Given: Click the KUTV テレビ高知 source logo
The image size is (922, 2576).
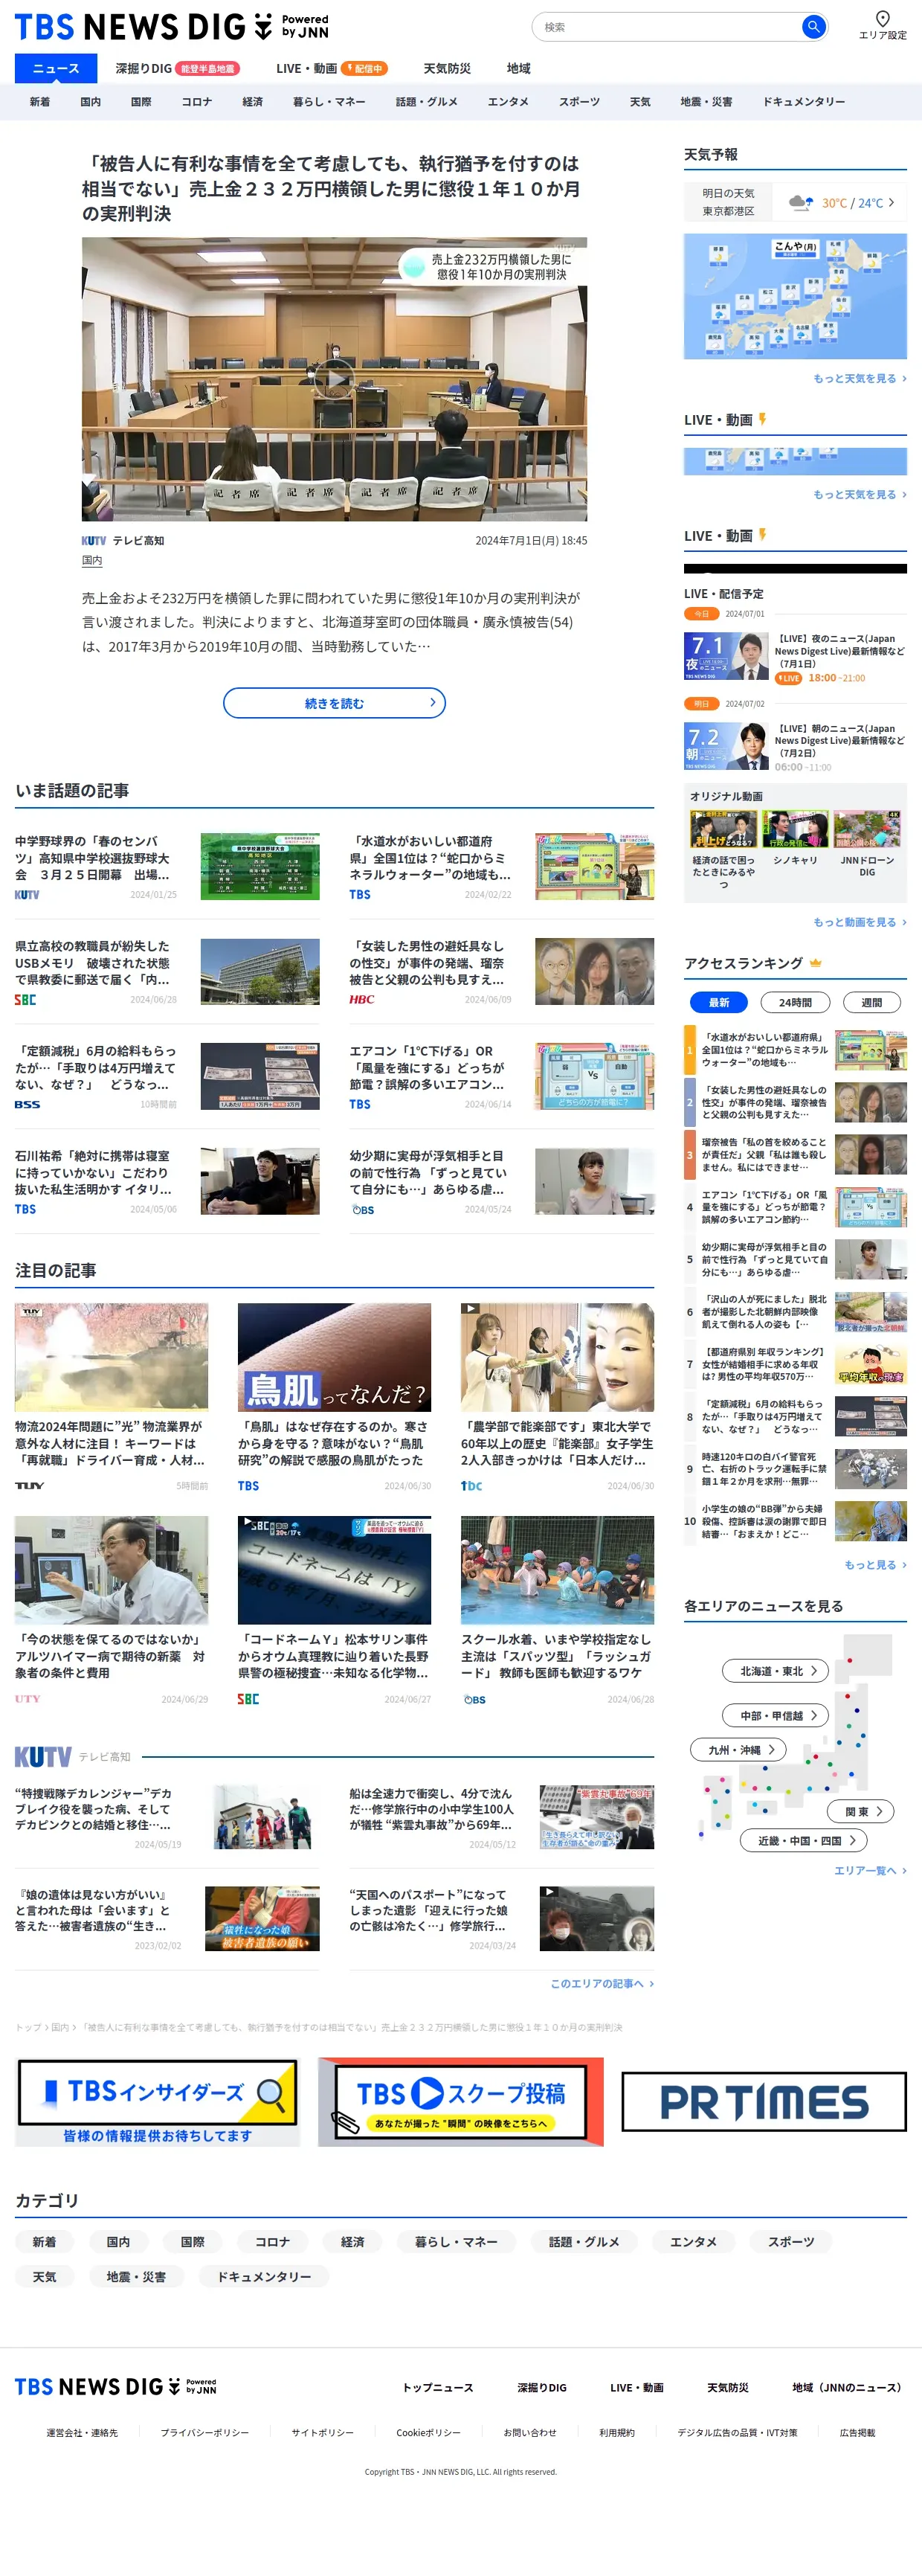Looking at the screenshot, I should (123, 540).
